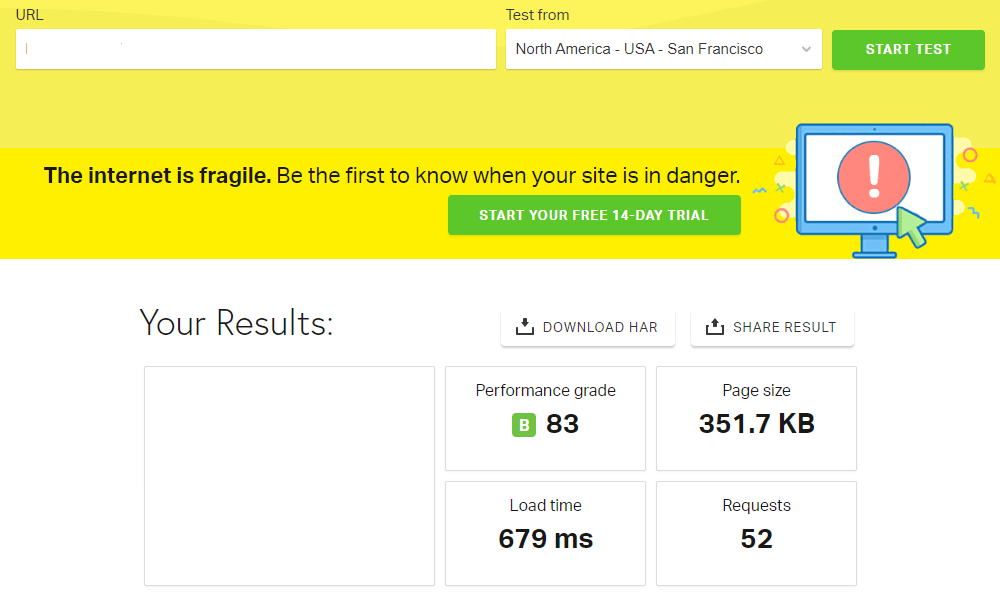Click the load time value 679 ms
This screenshot has height=603, width=1000.
click(x=545, y=539)
